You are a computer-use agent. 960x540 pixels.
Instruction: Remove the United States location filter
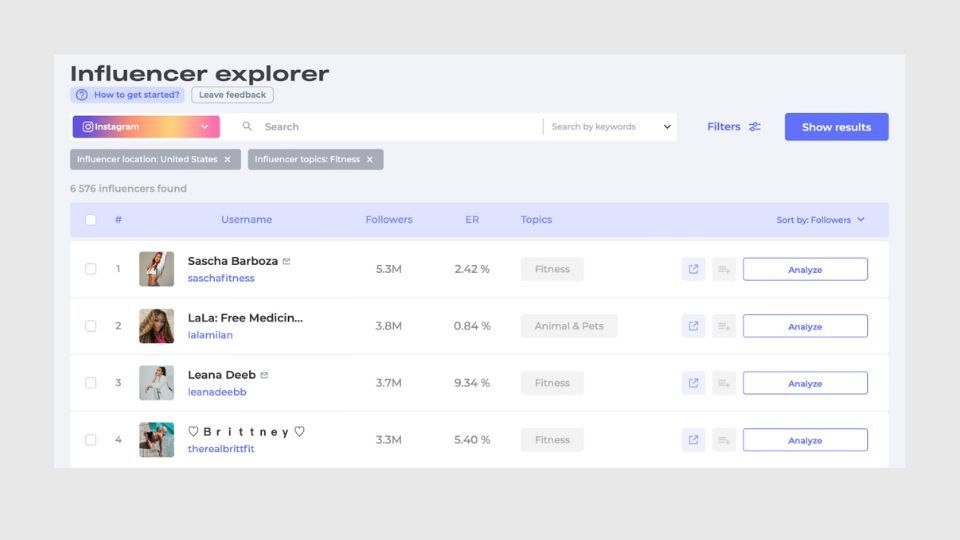[227, 159]
